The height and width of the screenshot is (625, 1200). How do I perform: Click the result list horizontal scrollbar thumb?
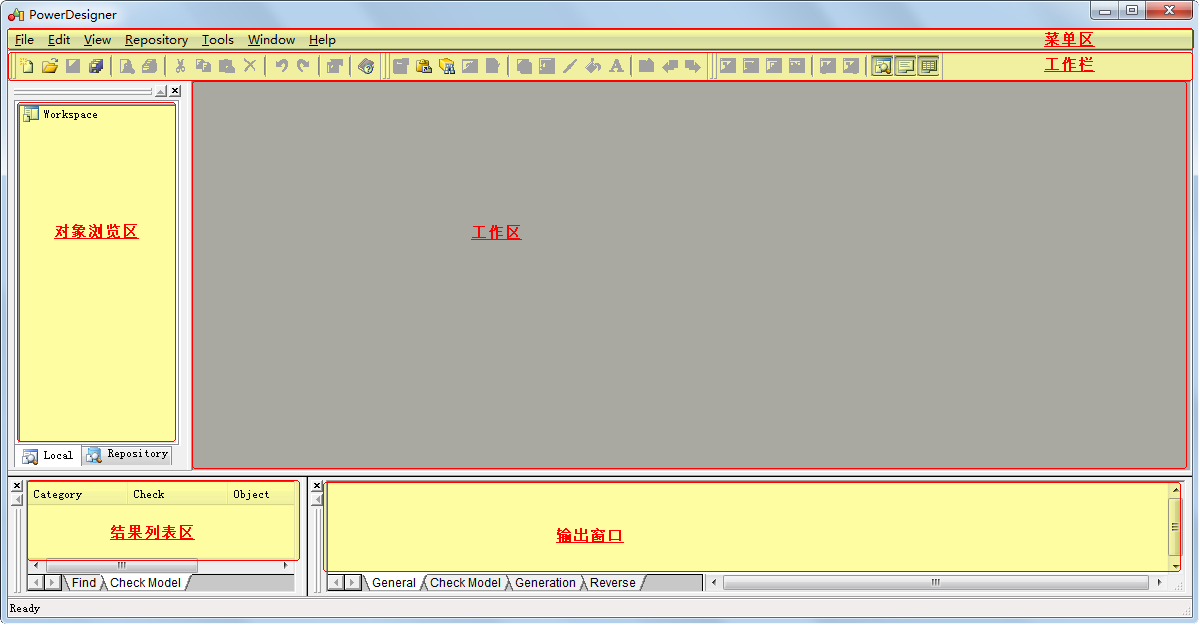[x=122, y=566]
